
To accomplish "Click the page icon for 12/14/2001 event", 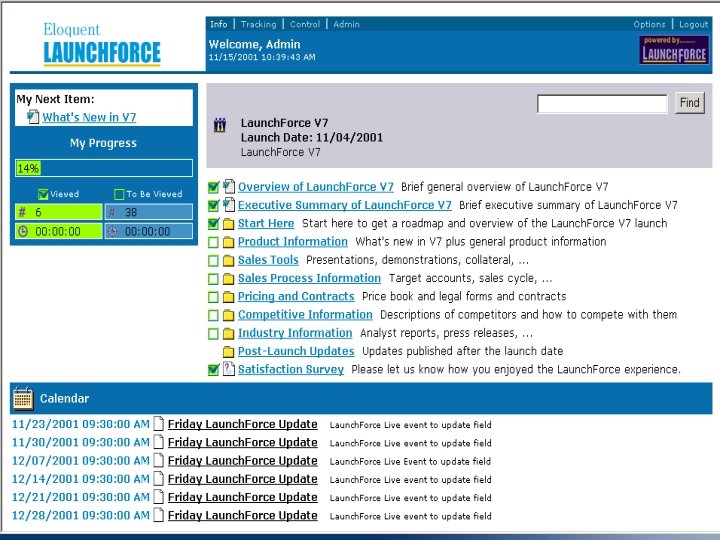I will (158, 478).
